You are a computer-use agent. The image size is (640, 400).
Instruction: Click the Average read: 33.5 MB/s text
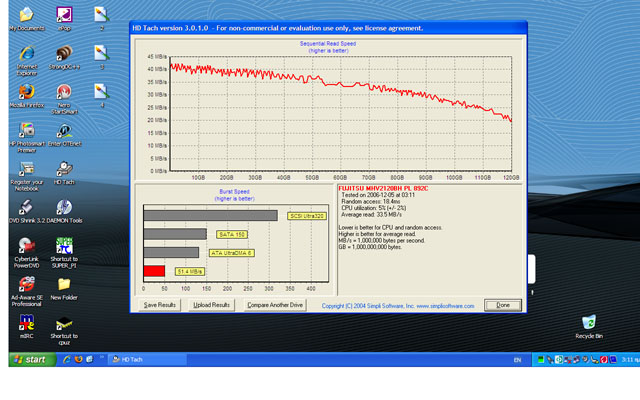(371, 215)
